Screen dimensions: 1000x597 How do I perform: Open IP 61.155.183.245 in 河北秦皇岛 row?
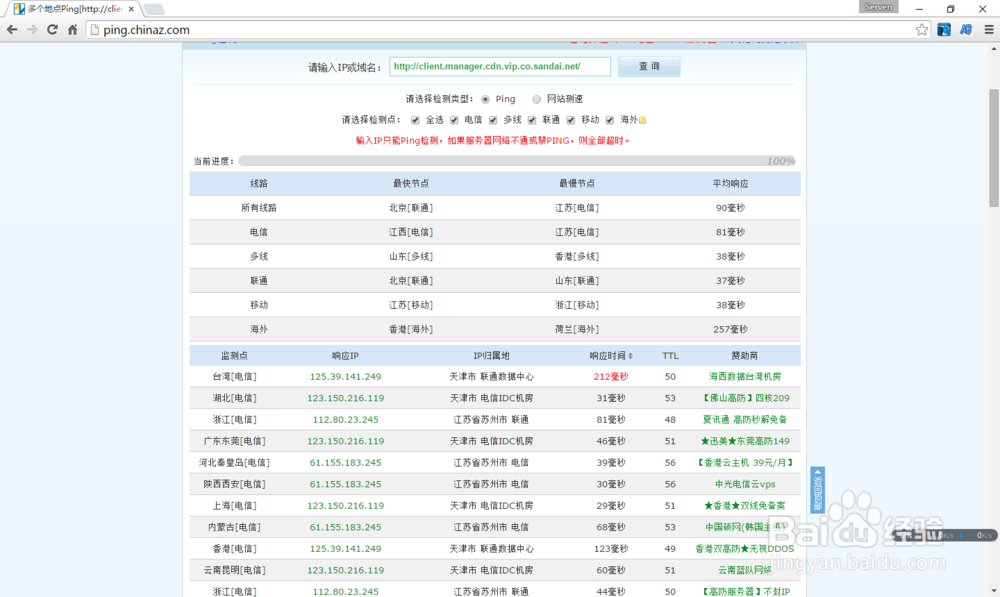click(x=346, y=462)
